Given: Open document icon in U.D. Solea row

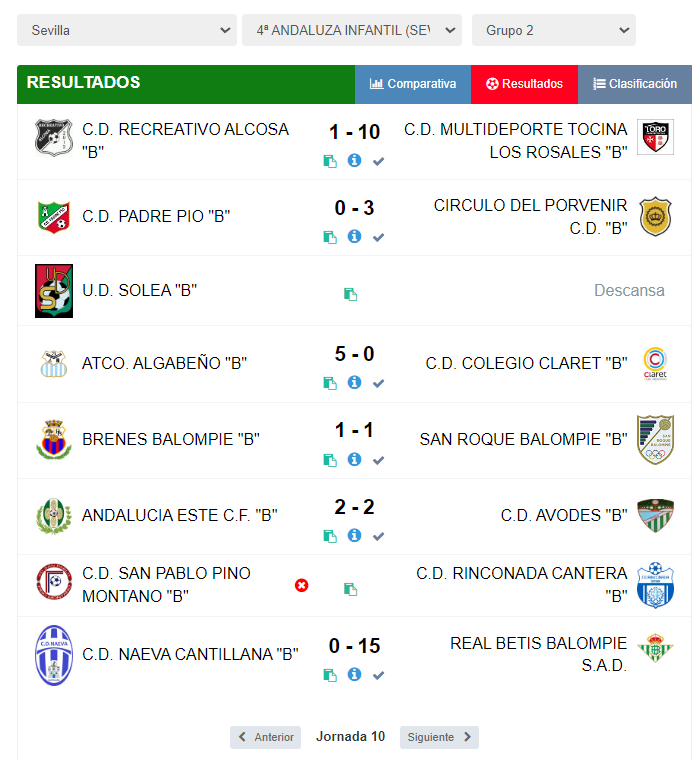Looking at the screenshot, I should [350, 294].
